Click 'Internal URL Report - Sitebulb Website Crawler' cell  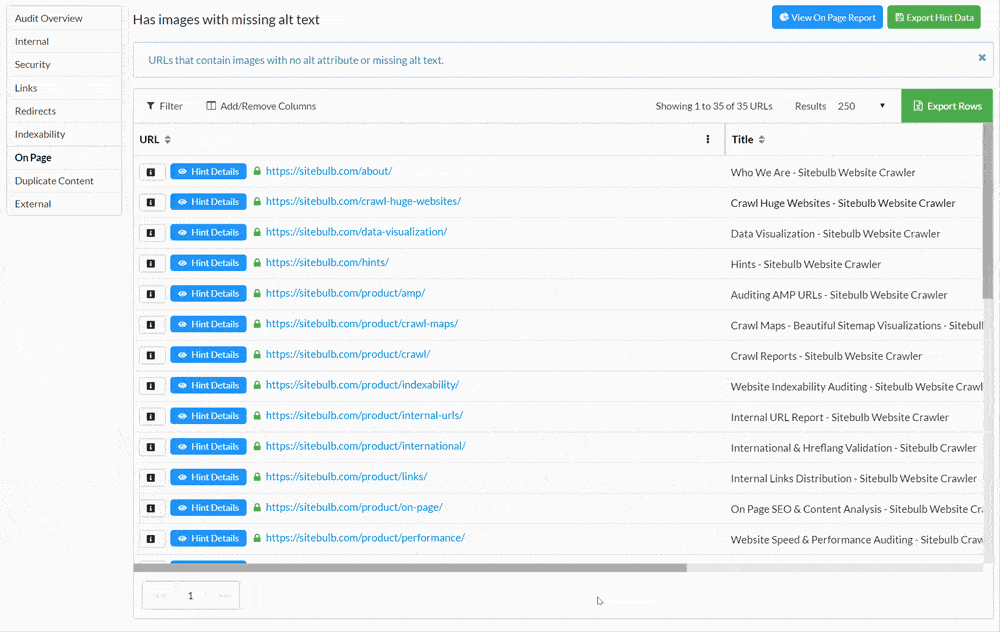point(839,417)
